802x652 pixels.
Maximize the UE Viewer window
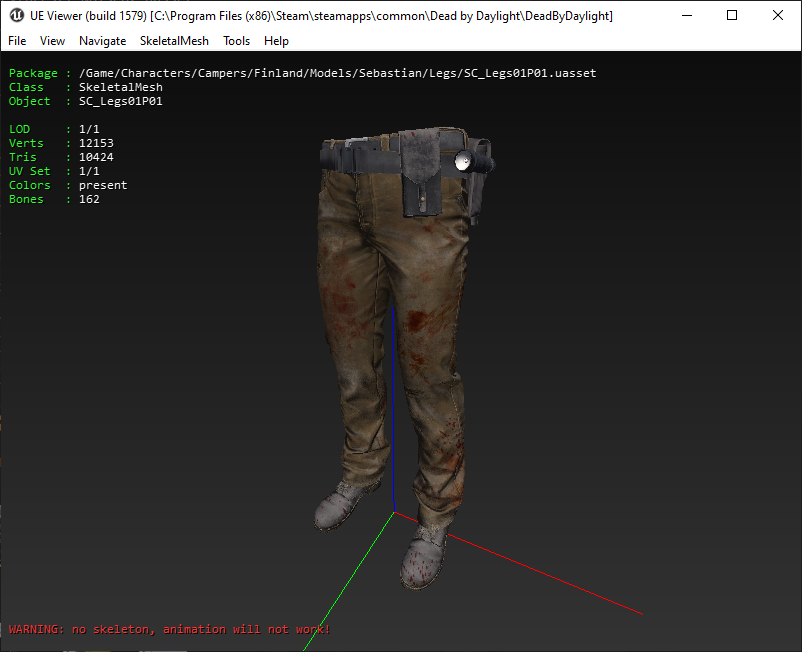click(x=732, y=15)
